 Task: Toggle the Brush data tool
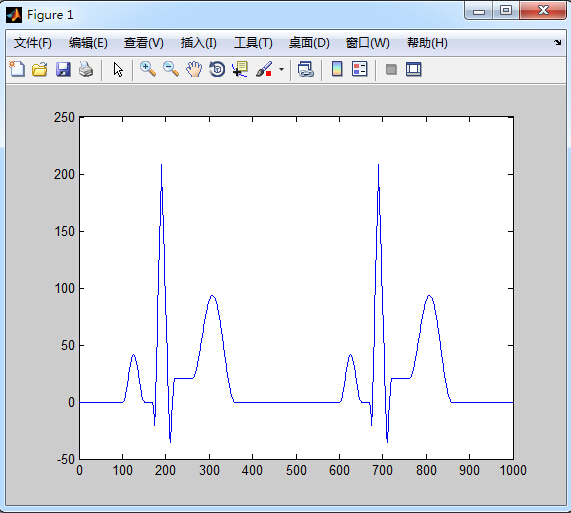pyautogui.click(x=264, y=69)
